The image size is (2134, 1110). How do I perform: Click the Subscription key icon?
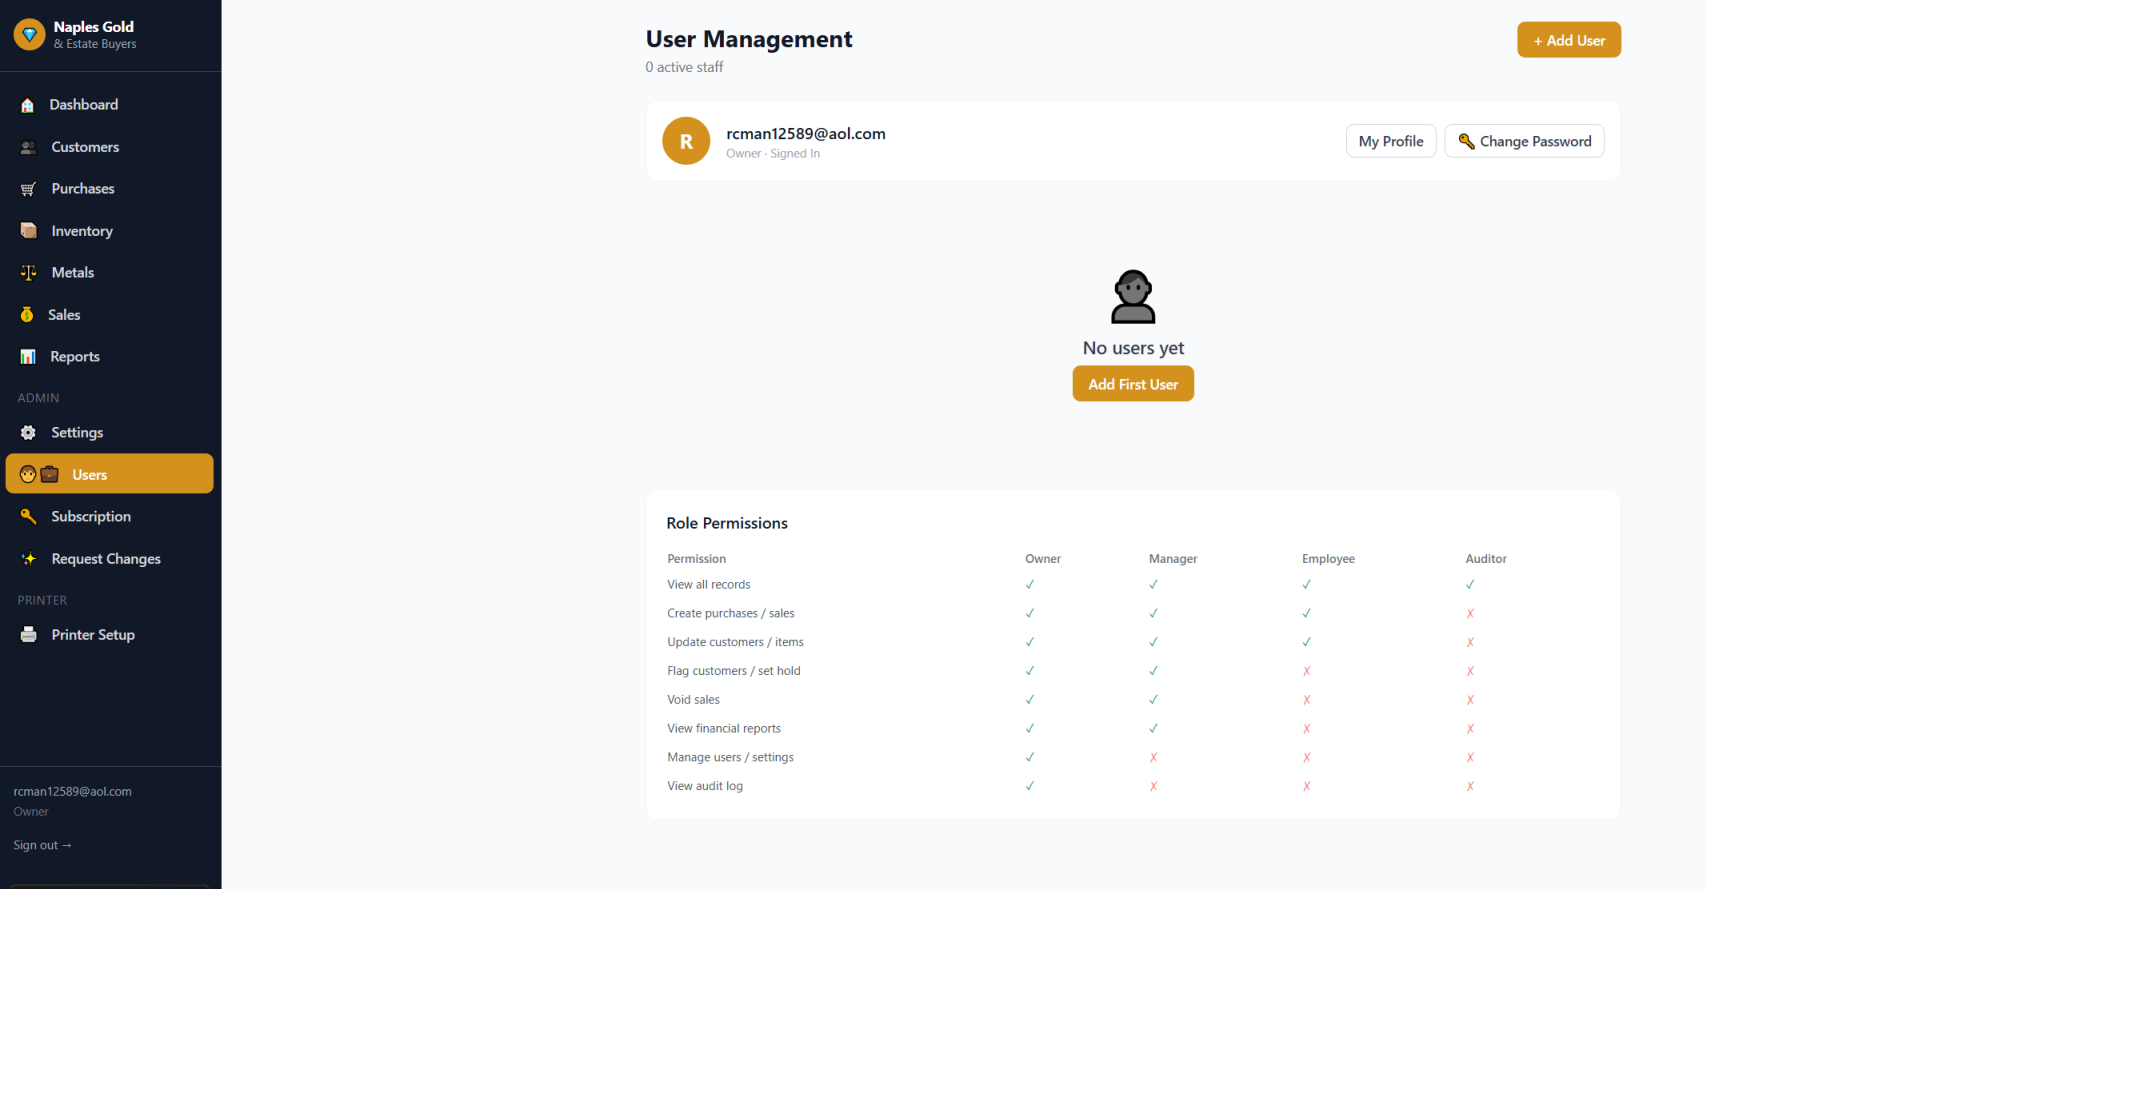[28, 517]
